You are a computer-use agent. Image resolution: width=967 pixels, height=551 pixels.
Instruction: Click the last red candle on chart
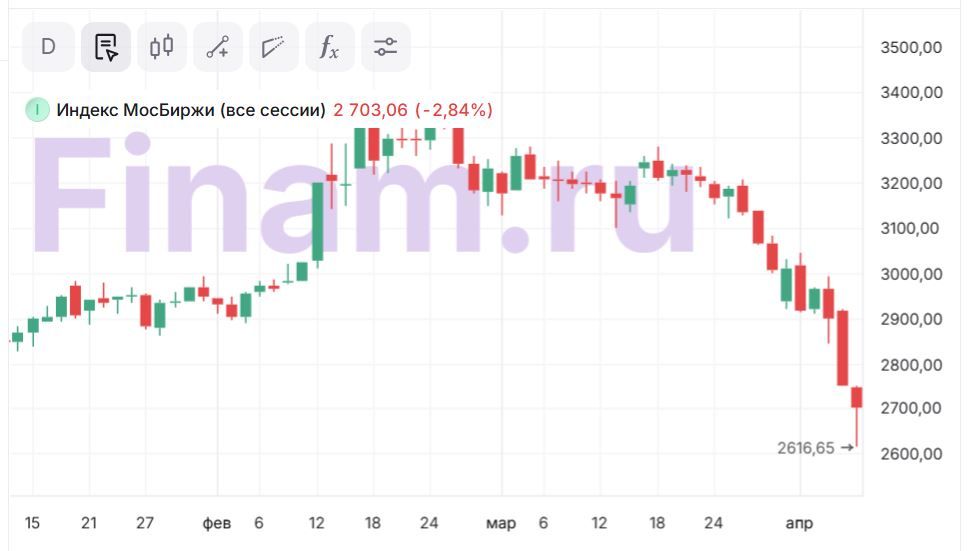[x=857, y=397]
